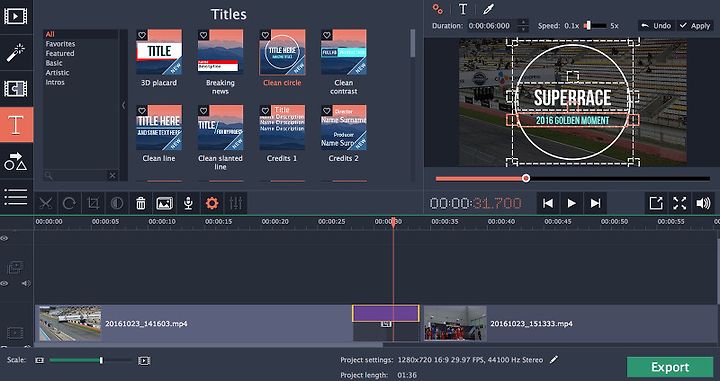Open the More list tab in sidebar

pyautogui.click(x=16, y=196)
